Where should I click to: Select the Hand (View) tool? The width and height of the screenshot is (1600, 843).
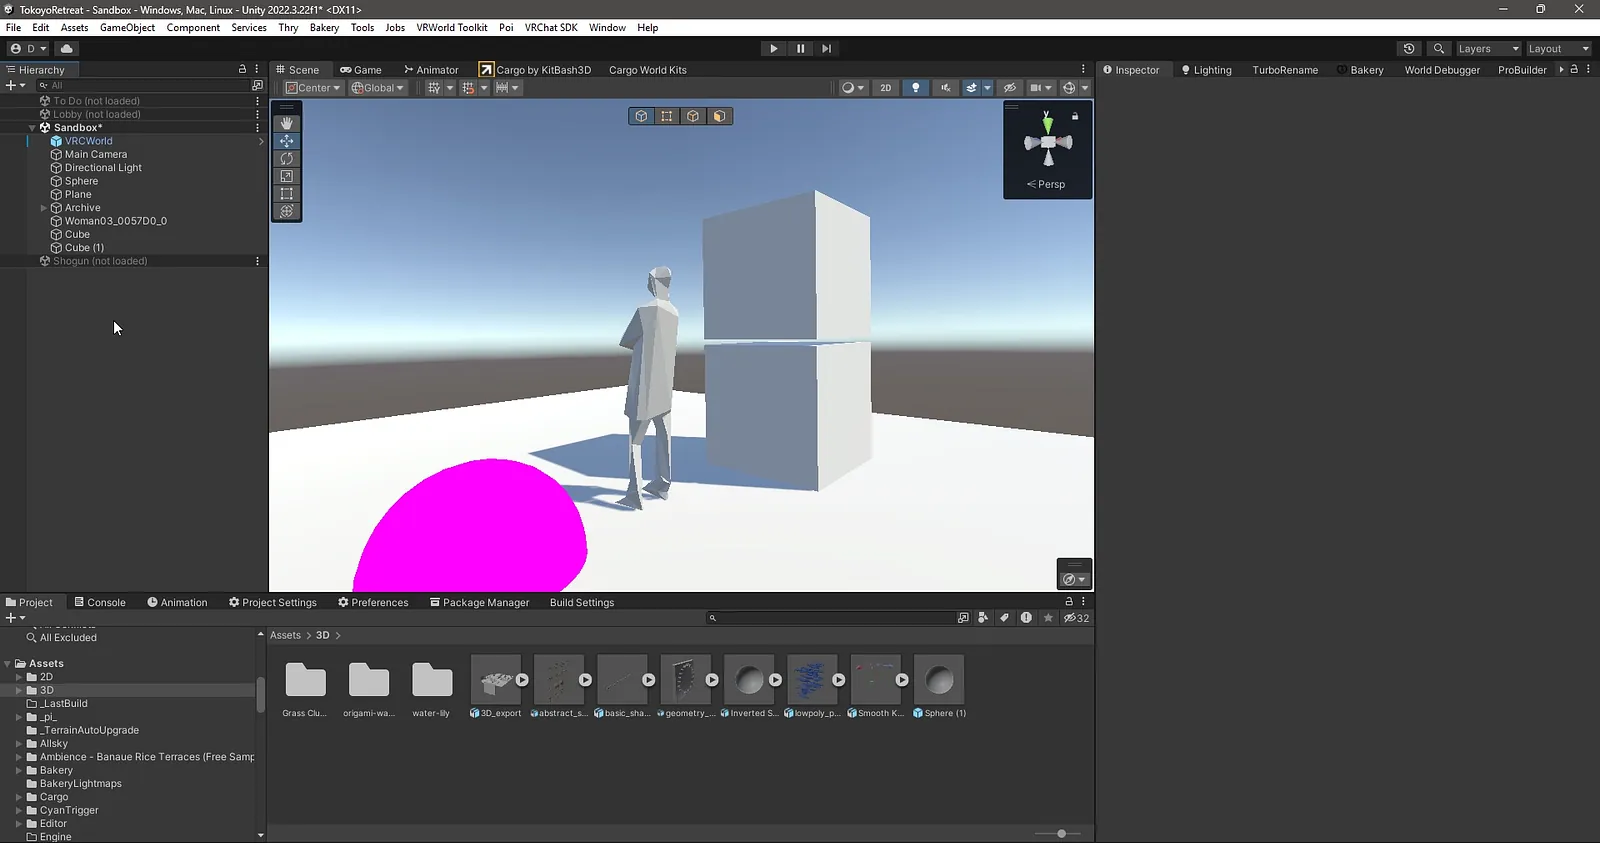pos(287,123)
